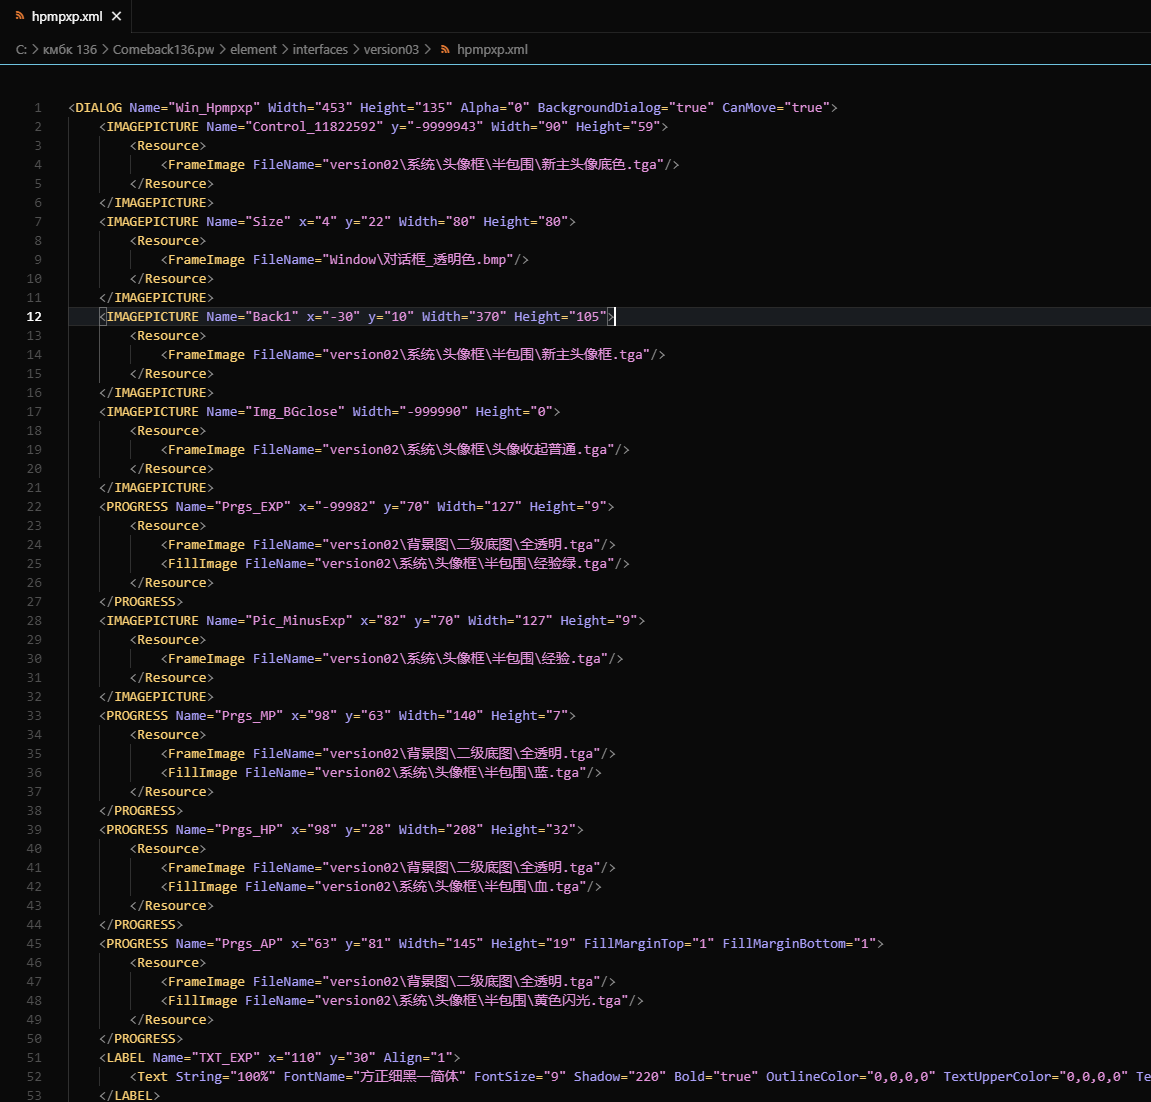Click the Shadow="220" attribute
Image resolution: width=1151 pixels, height=1102 pixels.
620,1076
